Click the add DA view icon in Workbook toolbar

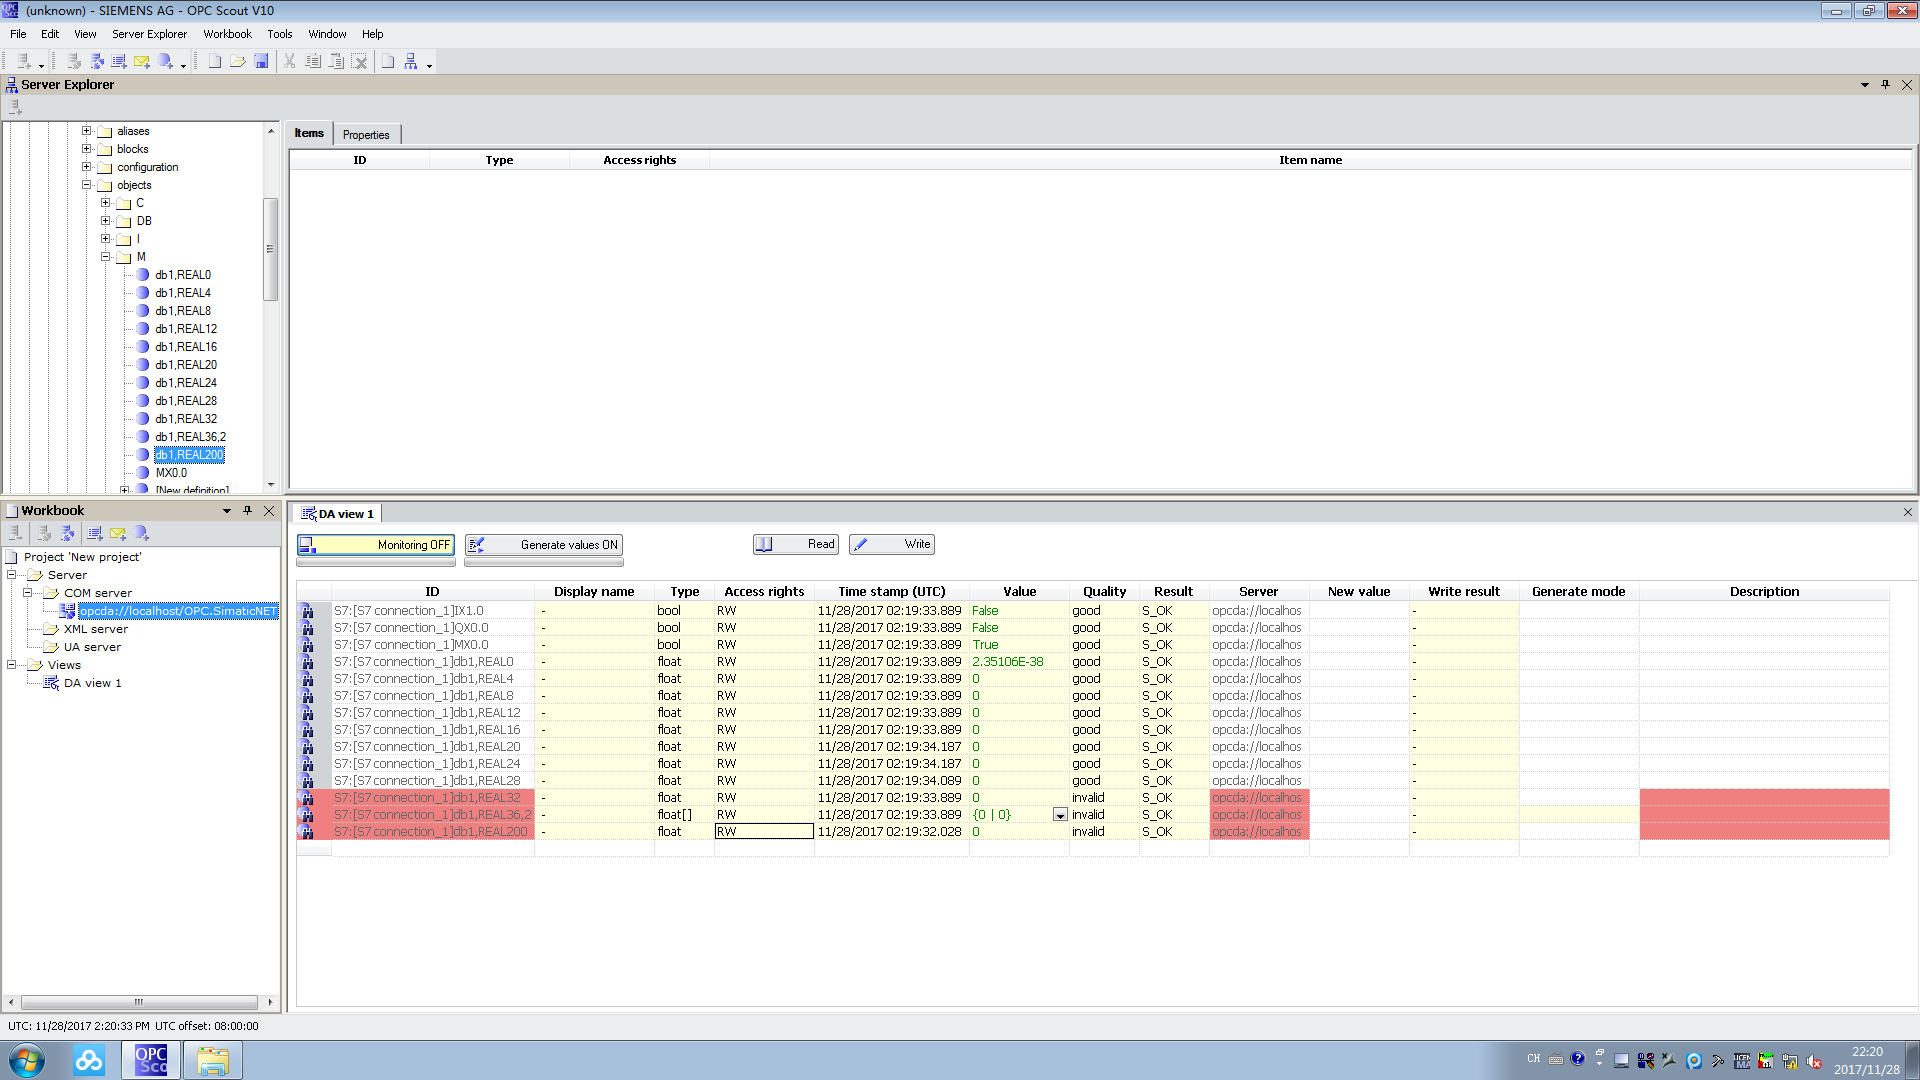coord(95,534)
